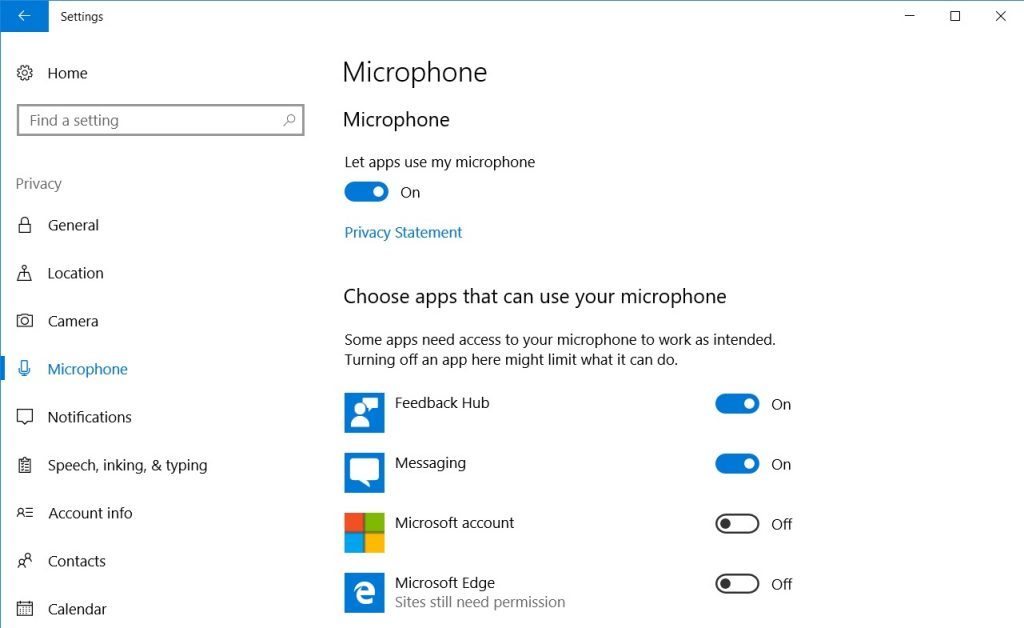The image size is (1024, 628).
Task: Click the Feedback Hub app icon
Action: [x=364, y=412]
